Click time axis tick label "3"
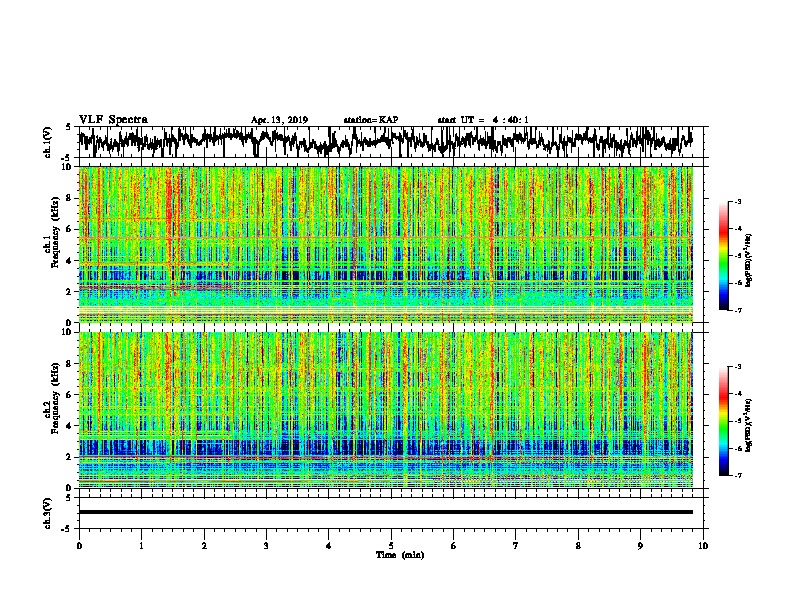The height and width of the screenshot is (612, 792). (x=266, y=546)
